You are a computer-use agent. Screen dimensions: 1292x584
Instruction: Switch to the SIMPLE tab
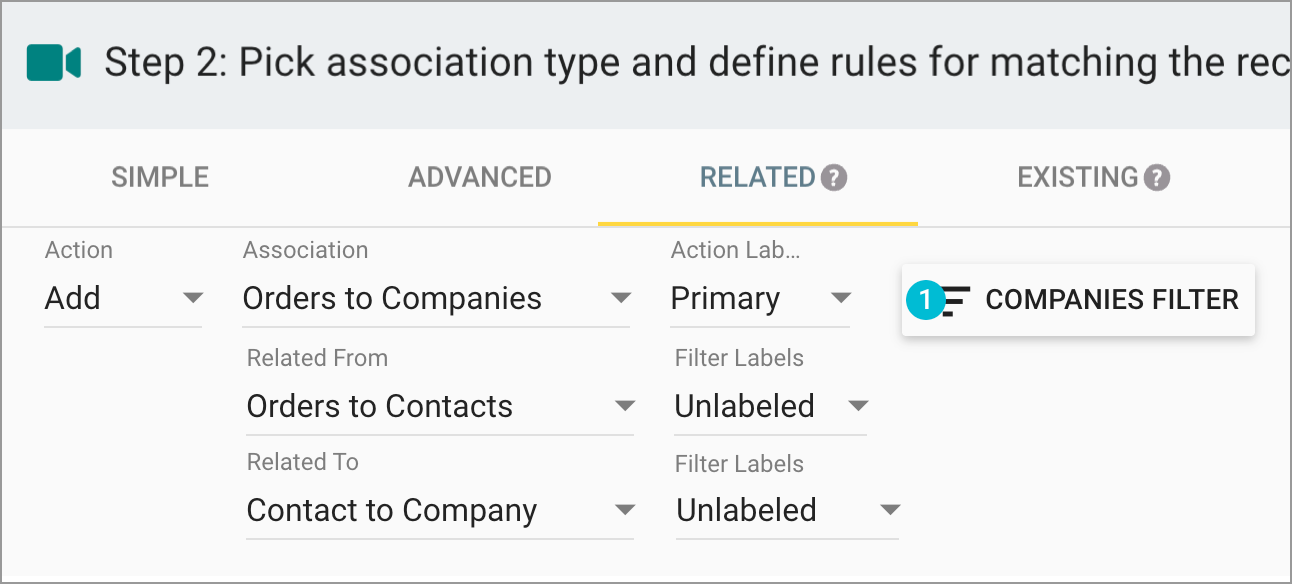159,177
